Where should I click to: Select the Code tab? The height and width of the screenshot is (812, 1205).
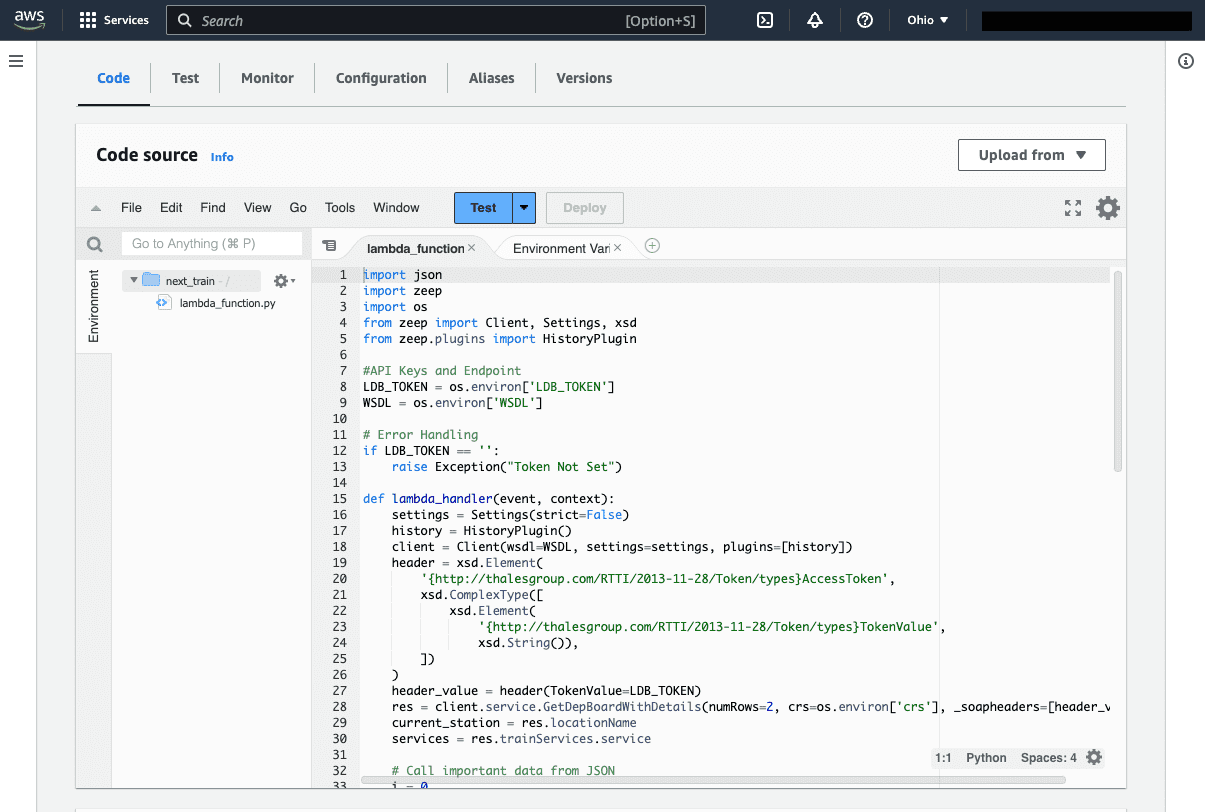coord(113,78)
